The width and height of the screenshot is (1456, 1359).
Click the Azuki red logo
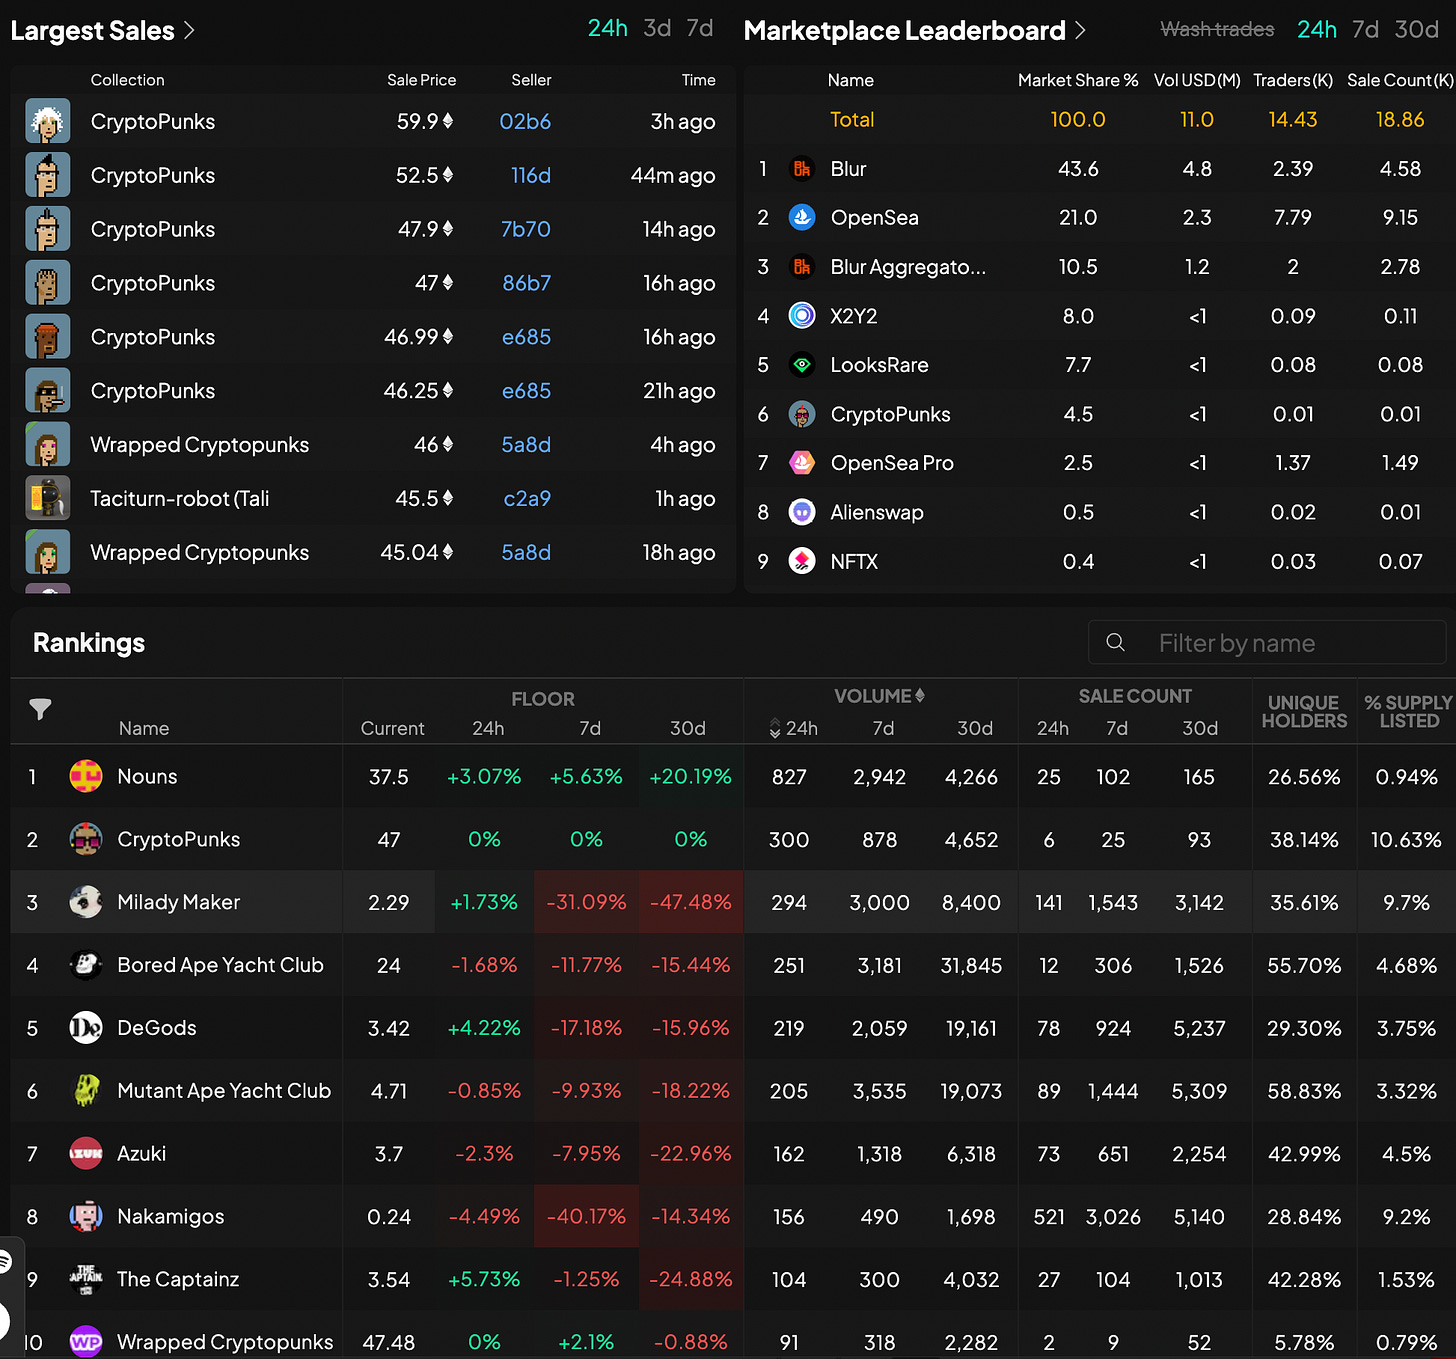tap(86, 1154)
